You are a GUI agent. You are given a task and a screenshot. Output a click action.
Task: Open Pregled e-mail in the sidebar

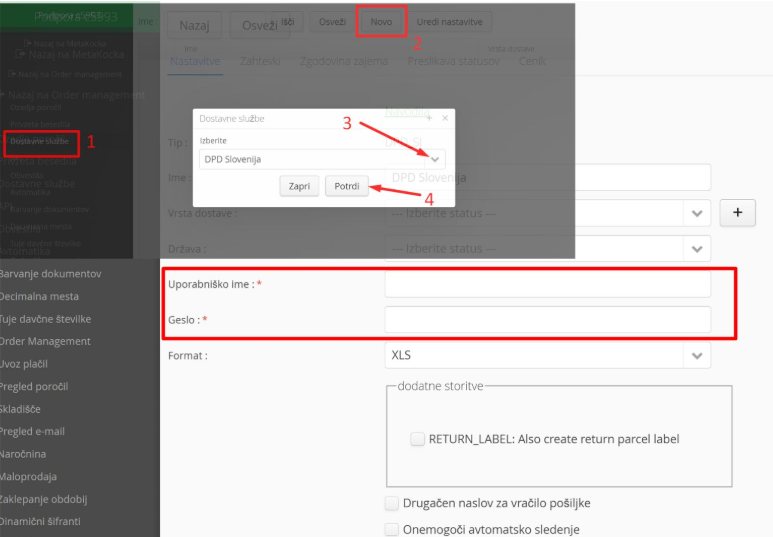[x=33, y=431]
